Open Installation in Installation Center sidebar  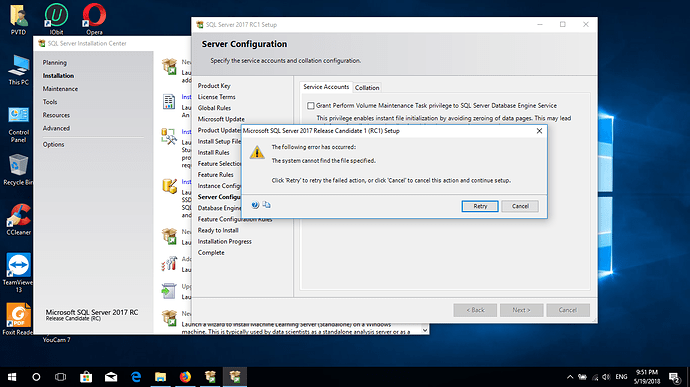pos(58,76)
